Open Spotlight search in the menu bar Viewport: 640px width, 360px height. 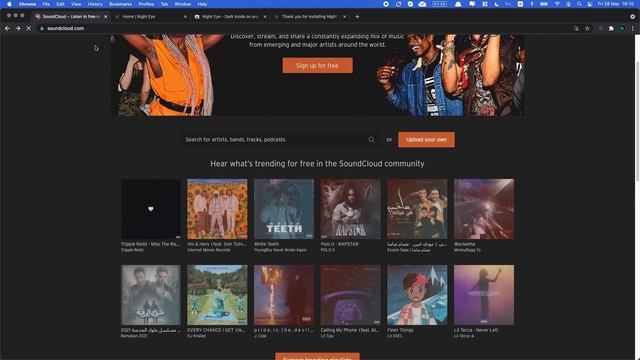pyautogui.click(x=579, y=4)
